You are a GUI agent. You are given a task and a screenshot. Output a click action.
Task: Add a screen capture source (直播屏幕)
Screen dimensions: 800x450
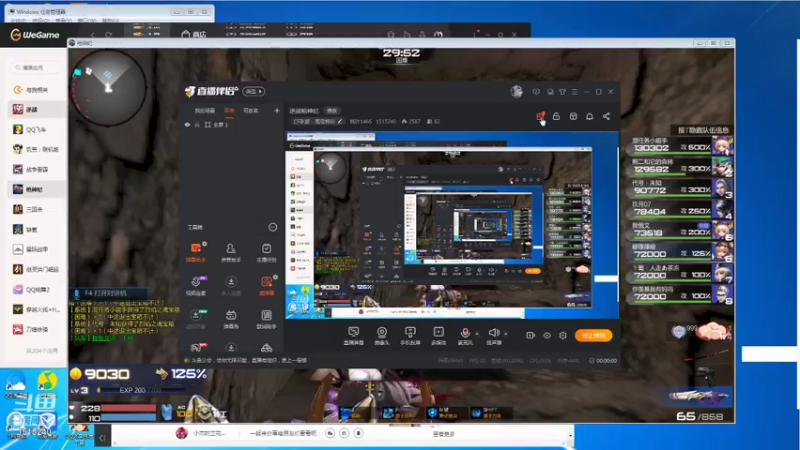(x=354, y=336)
